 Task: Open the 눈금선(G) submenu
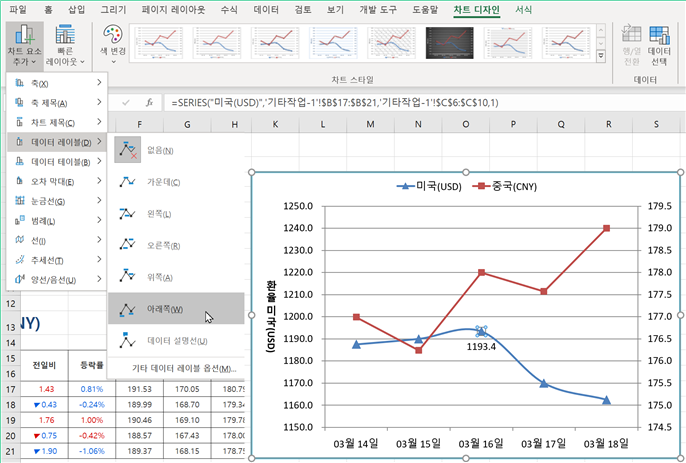point(57,201)
